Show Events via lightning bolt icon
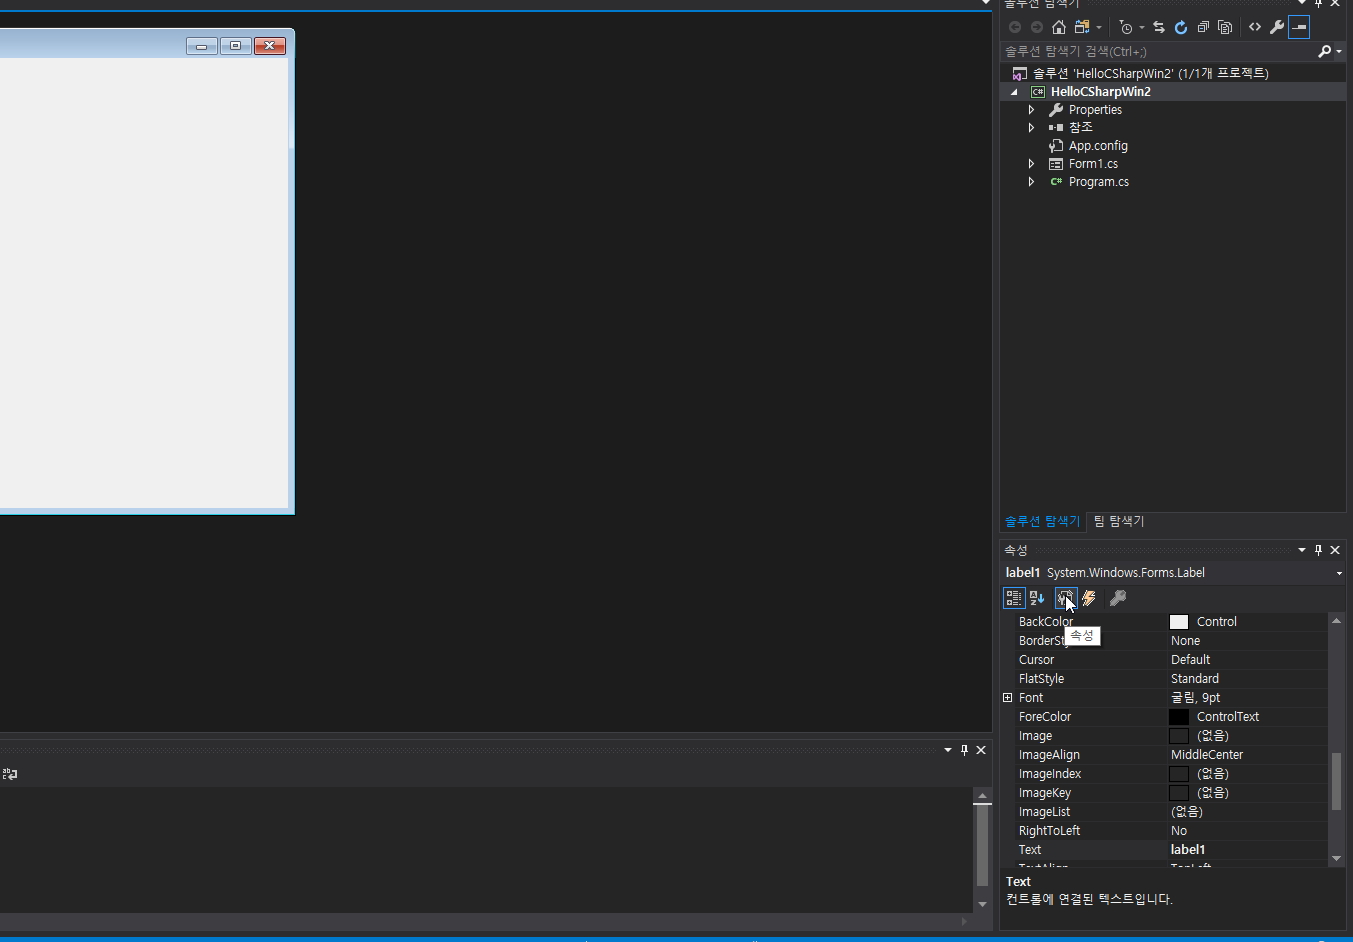Screen dimensions: 1353x942 tap(1089, 598)
